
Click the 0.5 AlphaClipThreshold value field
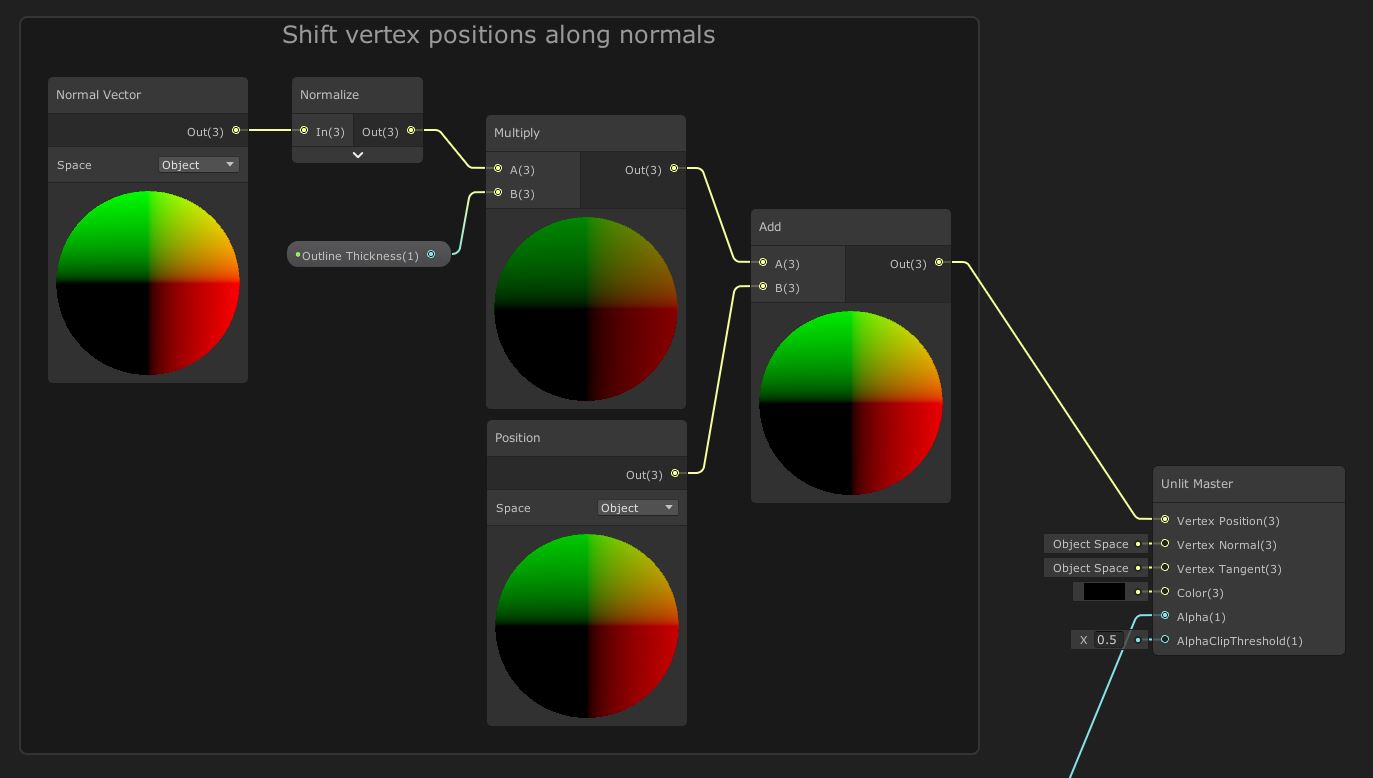pos(1107,639)
